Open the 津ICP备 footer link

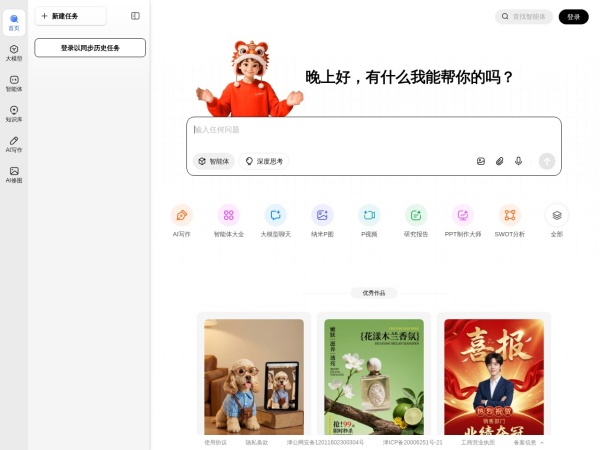[x=412, y=442]
